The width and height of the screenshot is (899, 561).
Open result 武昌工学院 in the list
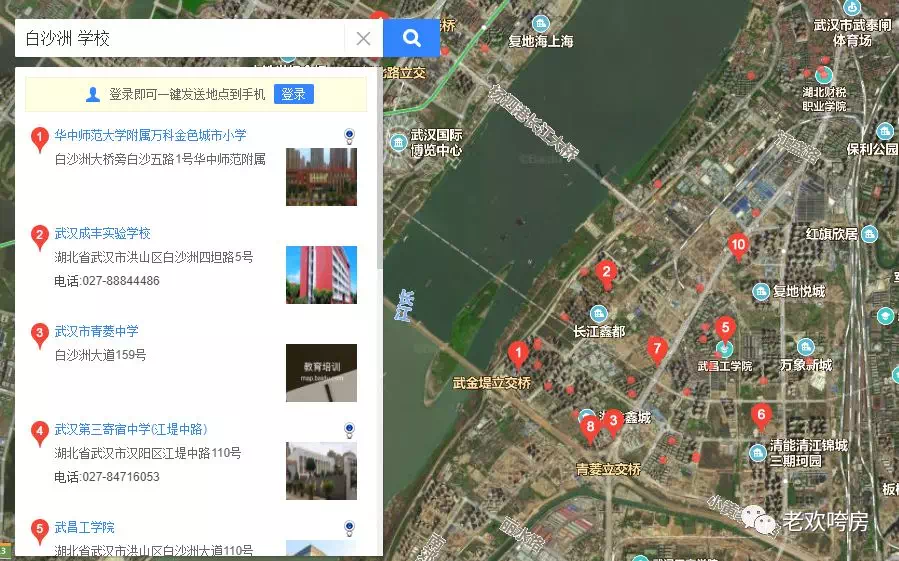pos(84,527)
